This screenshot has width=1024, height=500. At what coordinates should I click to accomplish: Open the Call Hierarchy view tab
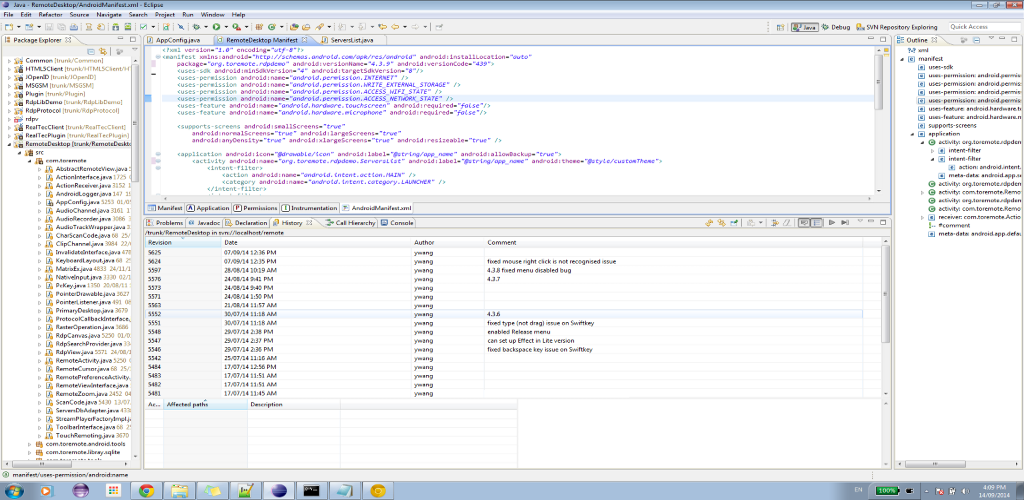click(x=351, y=223)
